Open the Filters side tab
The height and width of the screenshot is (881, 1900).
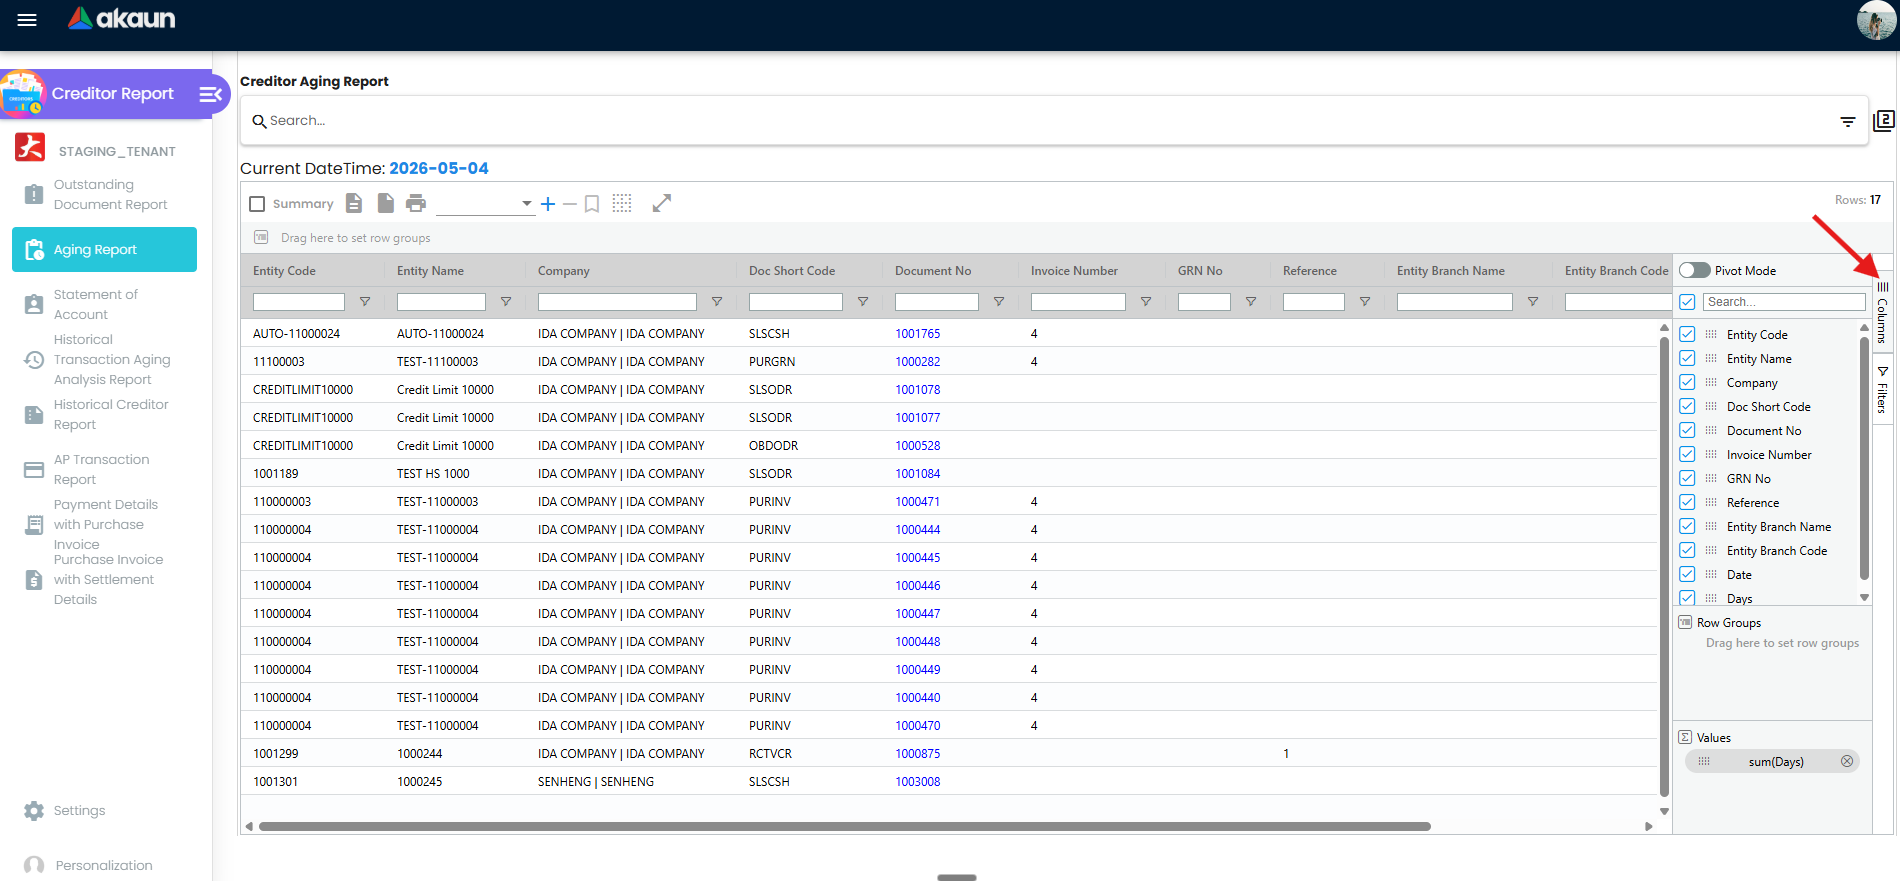1882,389
